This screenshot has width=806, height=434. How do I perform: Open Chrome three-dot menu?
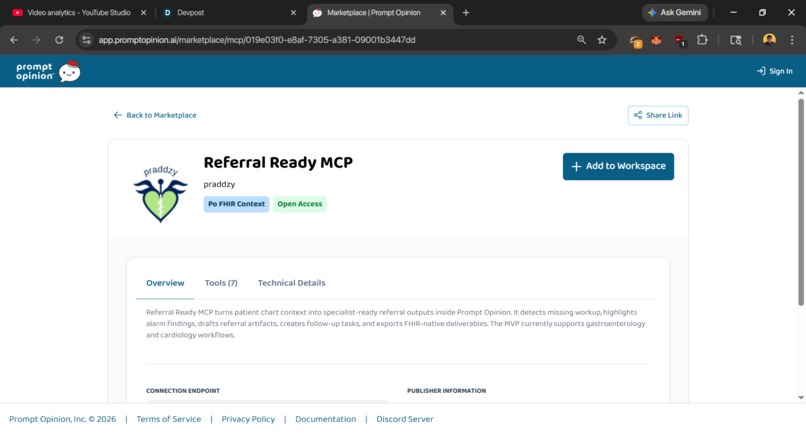(792, 40)
